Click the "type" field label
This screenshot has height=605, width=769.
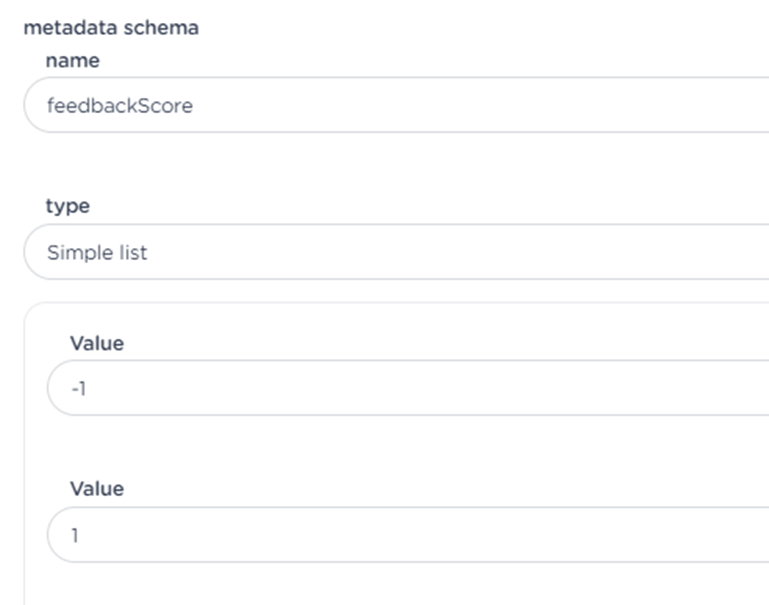click(x=67, y=206)
